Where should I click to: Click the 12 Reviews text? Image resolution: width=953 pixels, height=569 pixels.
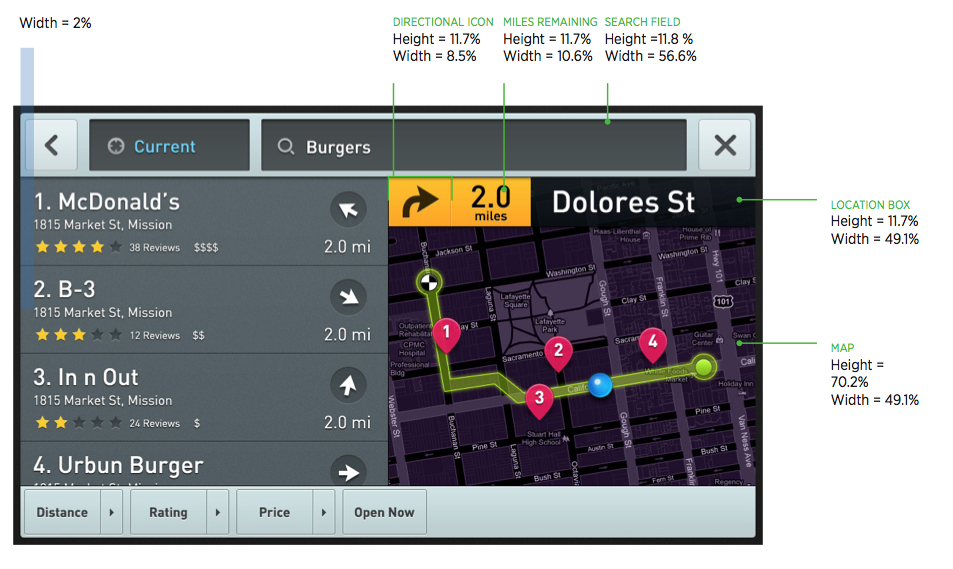click(x=154, y=336)
